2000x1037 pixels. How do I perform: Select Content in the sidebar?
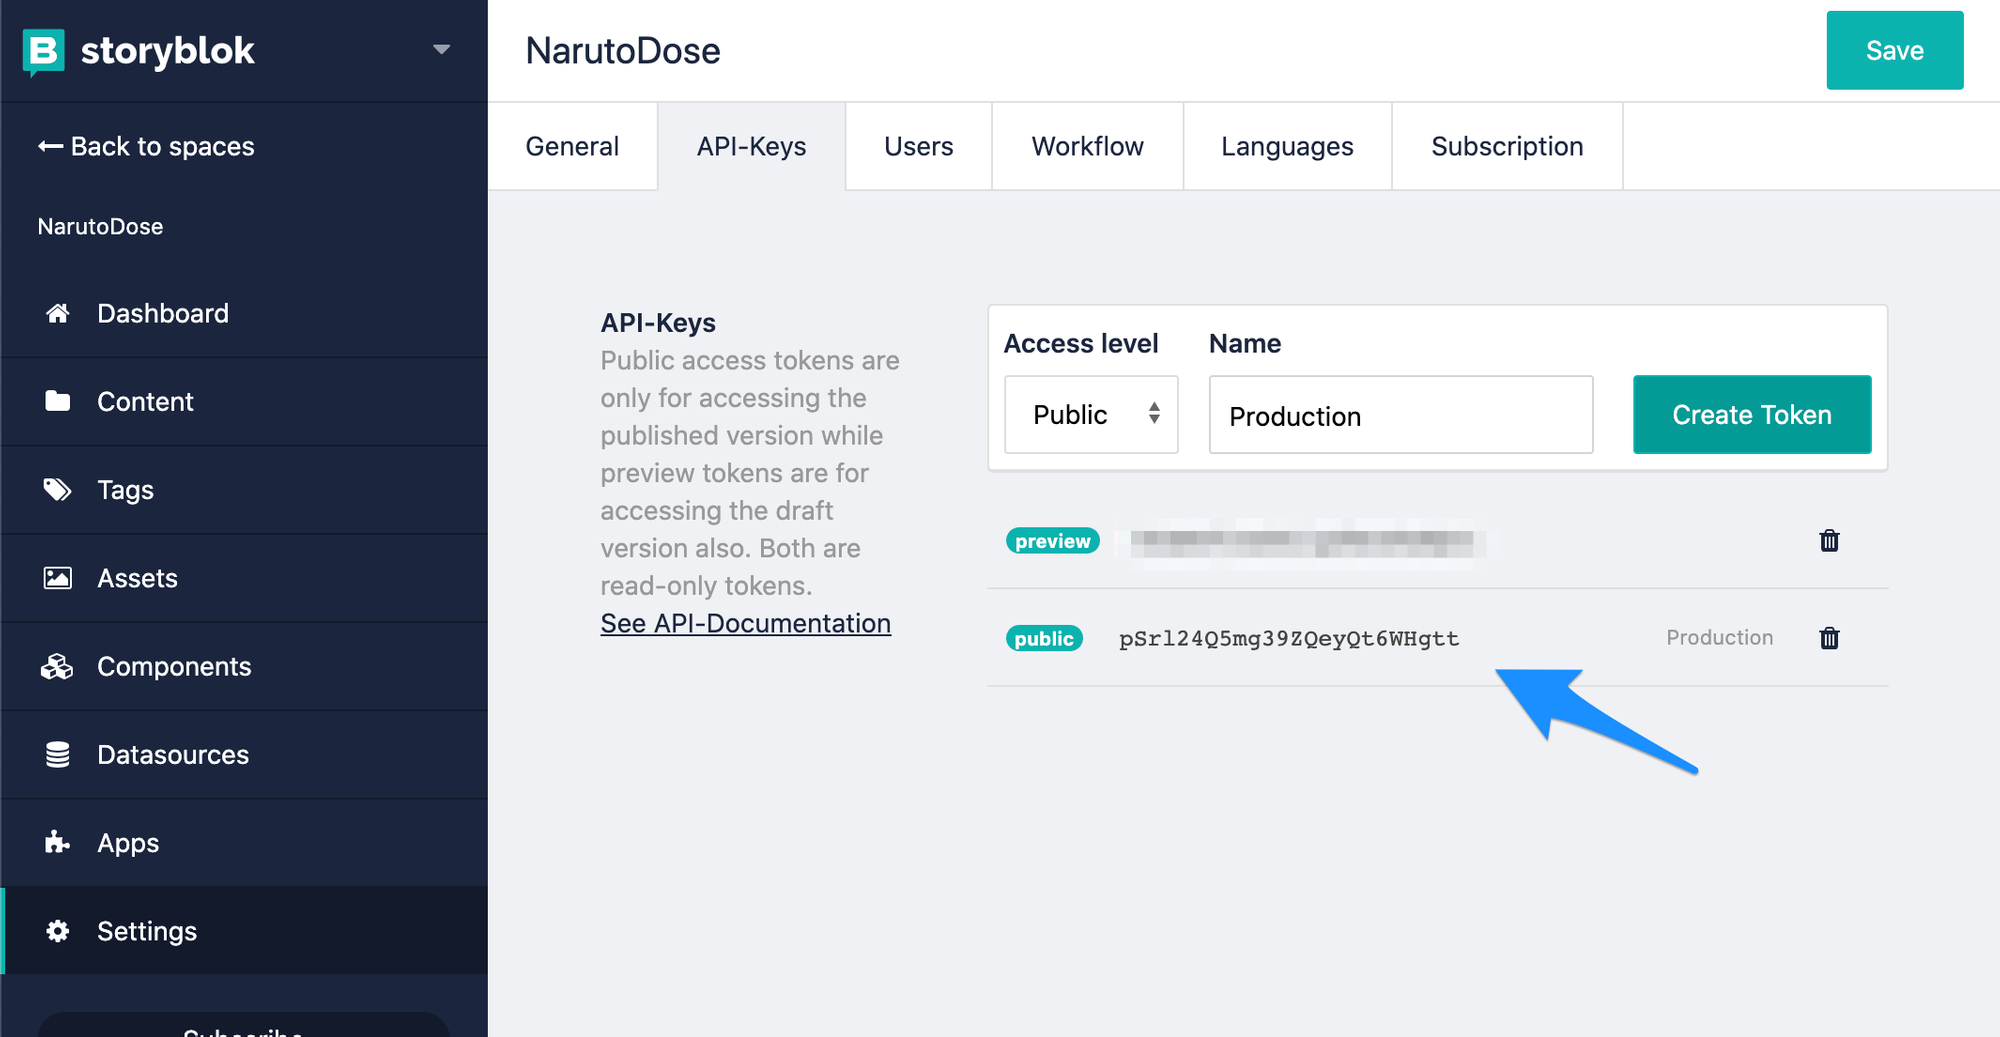244,401
